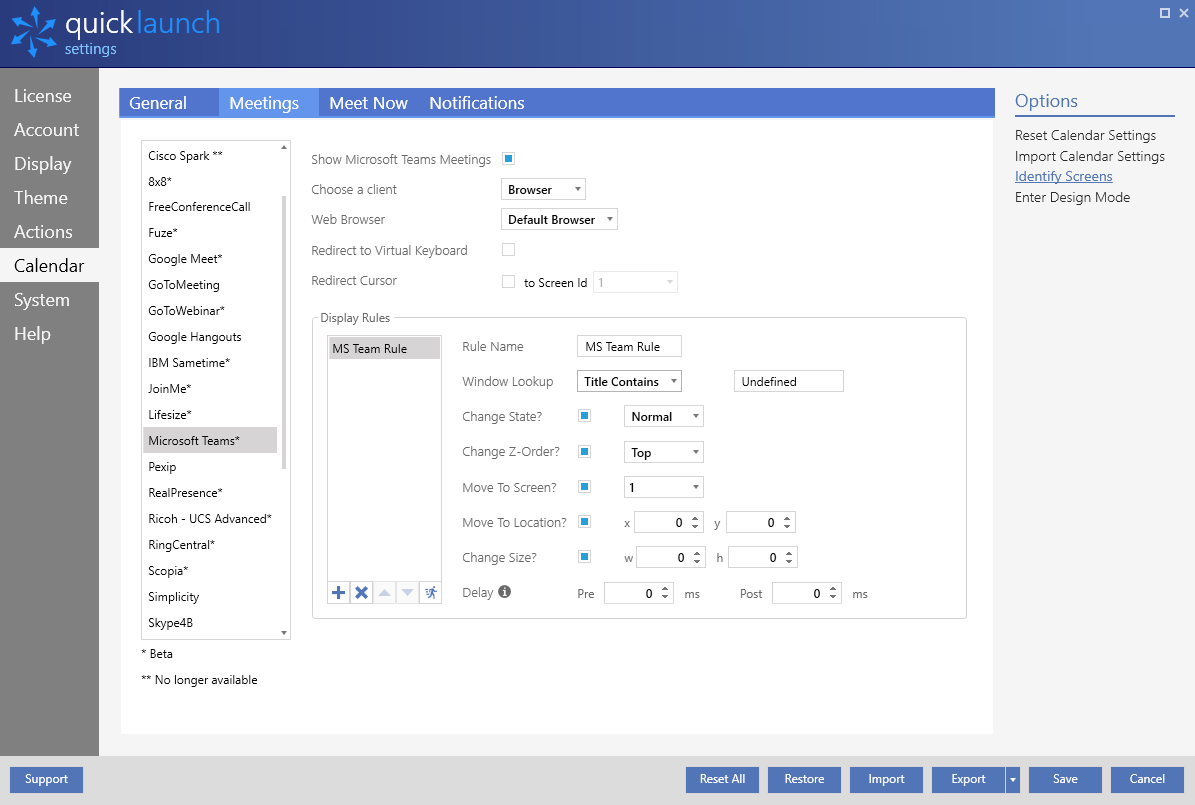Enable Redirect Cursor checkbox

(x=508, y=281)
